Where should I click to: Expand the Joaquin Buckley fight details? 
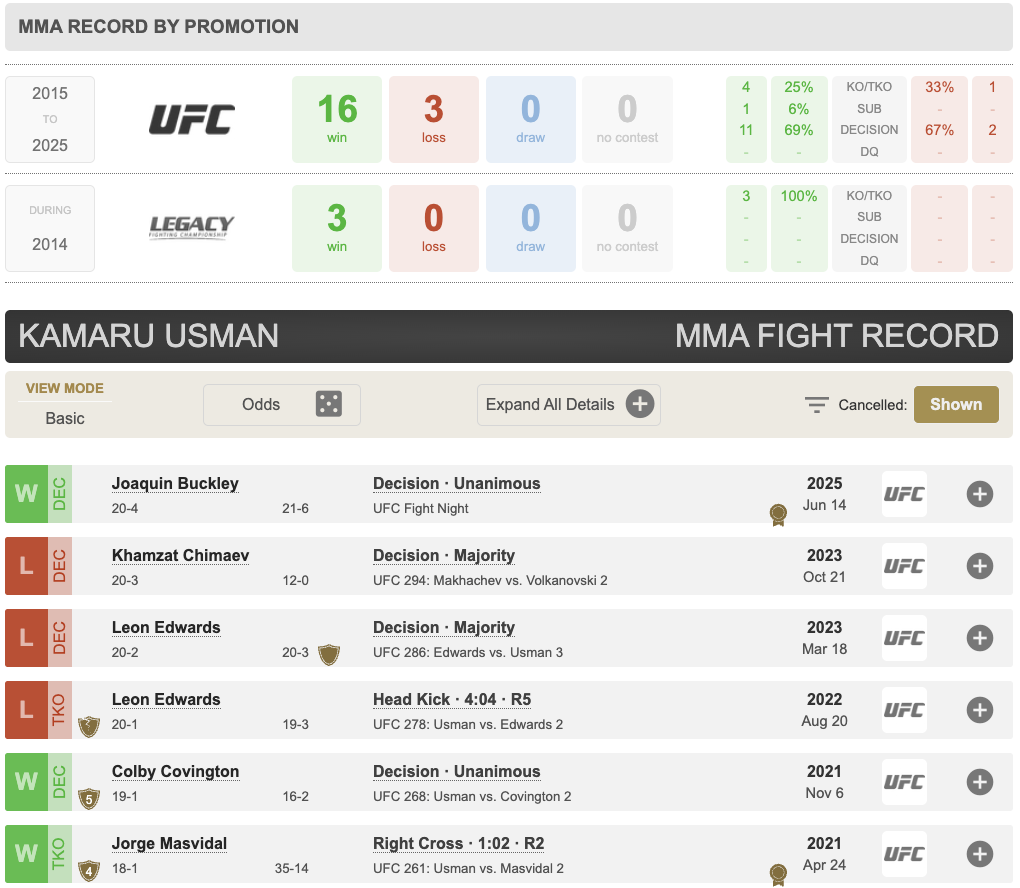point(979,494)
